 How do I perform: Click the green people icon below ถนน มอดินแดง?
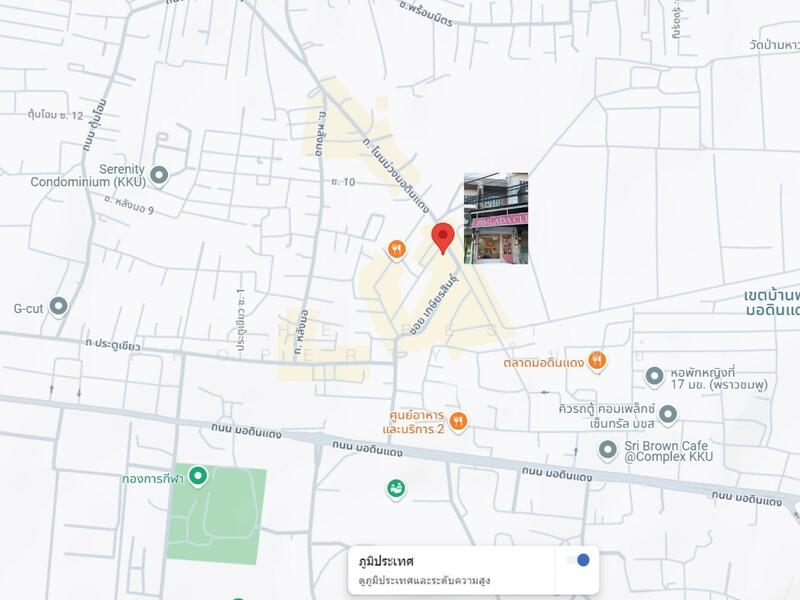(396, 489)
